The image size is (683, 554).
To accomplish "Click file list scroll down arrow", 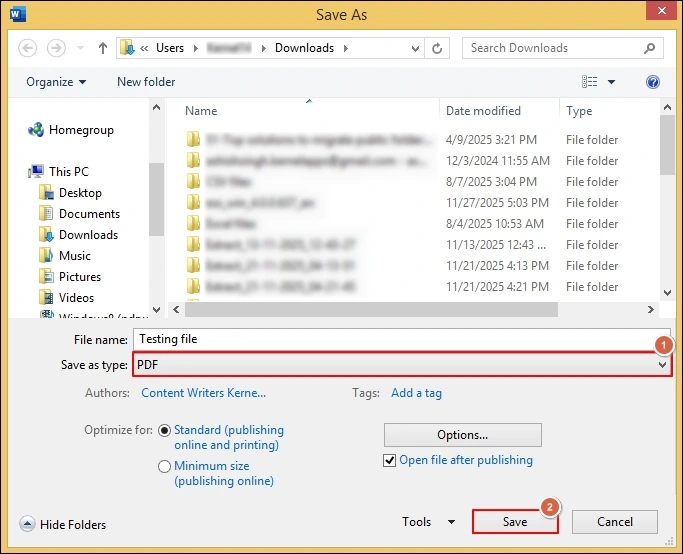I will pyautogui.click(x=667, y=293).
